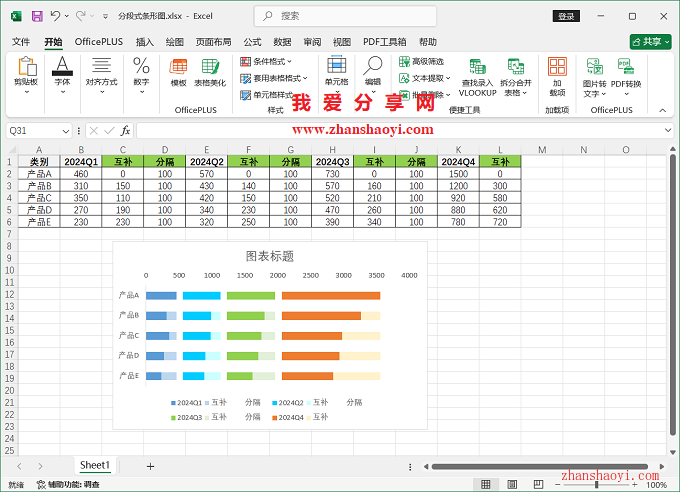Viewport: 680px width, 492px height.
Task: Collapse the ribbon with the chevron arrow
Action: (662, 110)
